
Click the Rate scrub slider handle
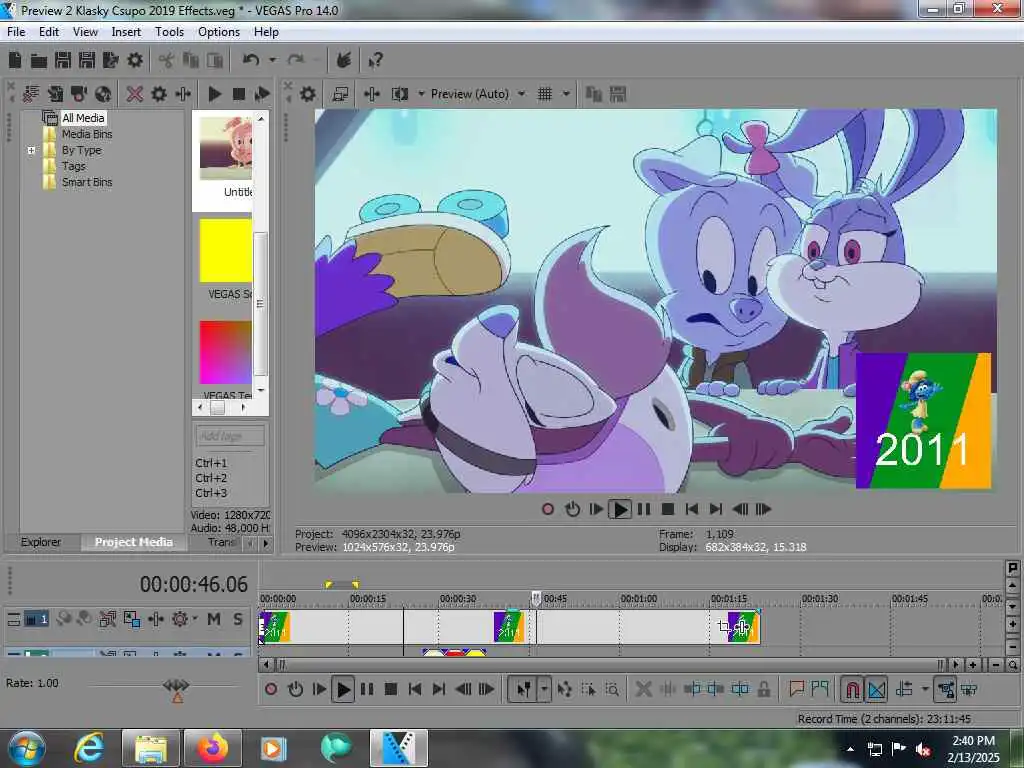(176, 685)
